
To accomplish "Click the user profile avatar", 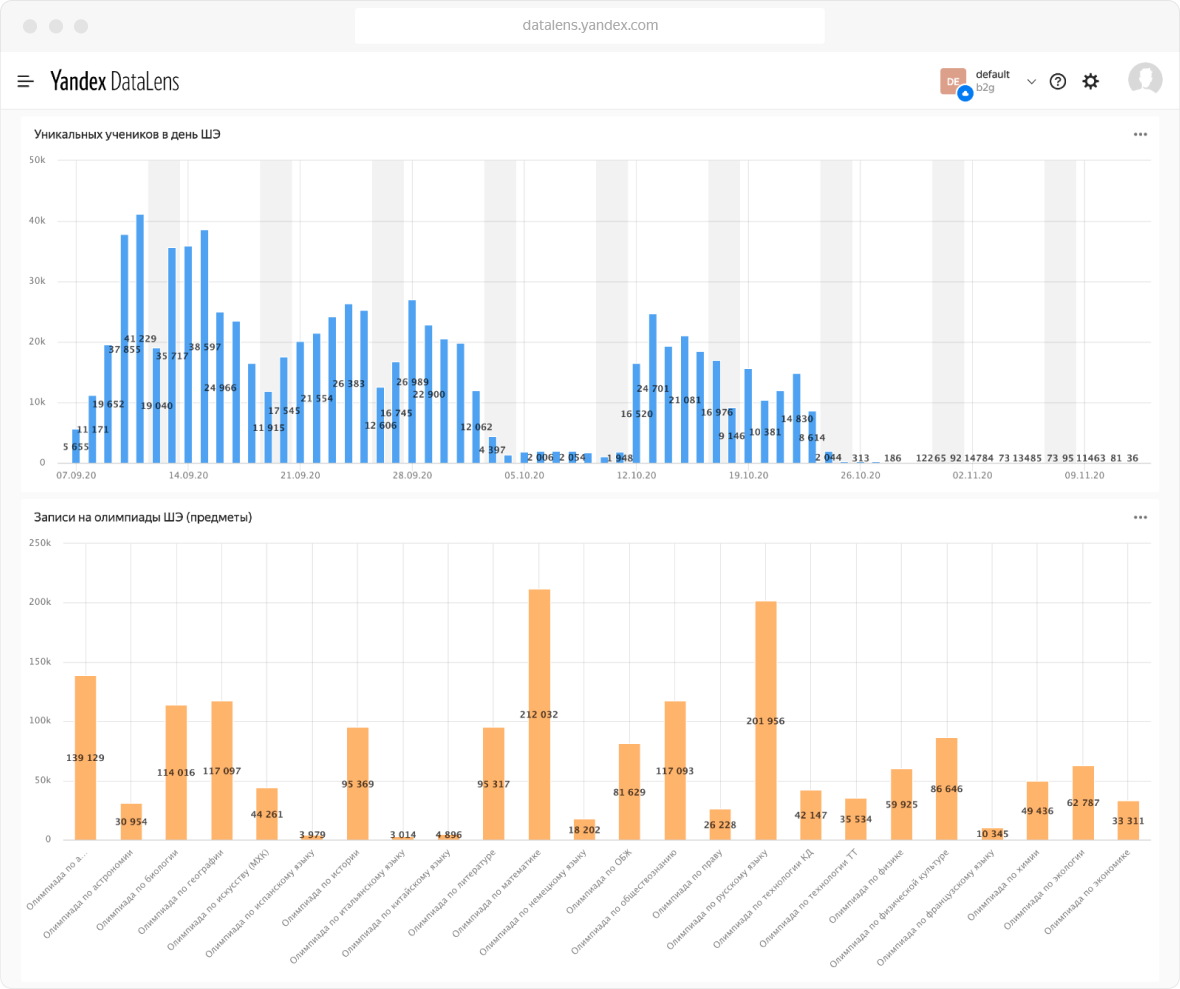I will pyautogui.click(x=1145, y=80).
